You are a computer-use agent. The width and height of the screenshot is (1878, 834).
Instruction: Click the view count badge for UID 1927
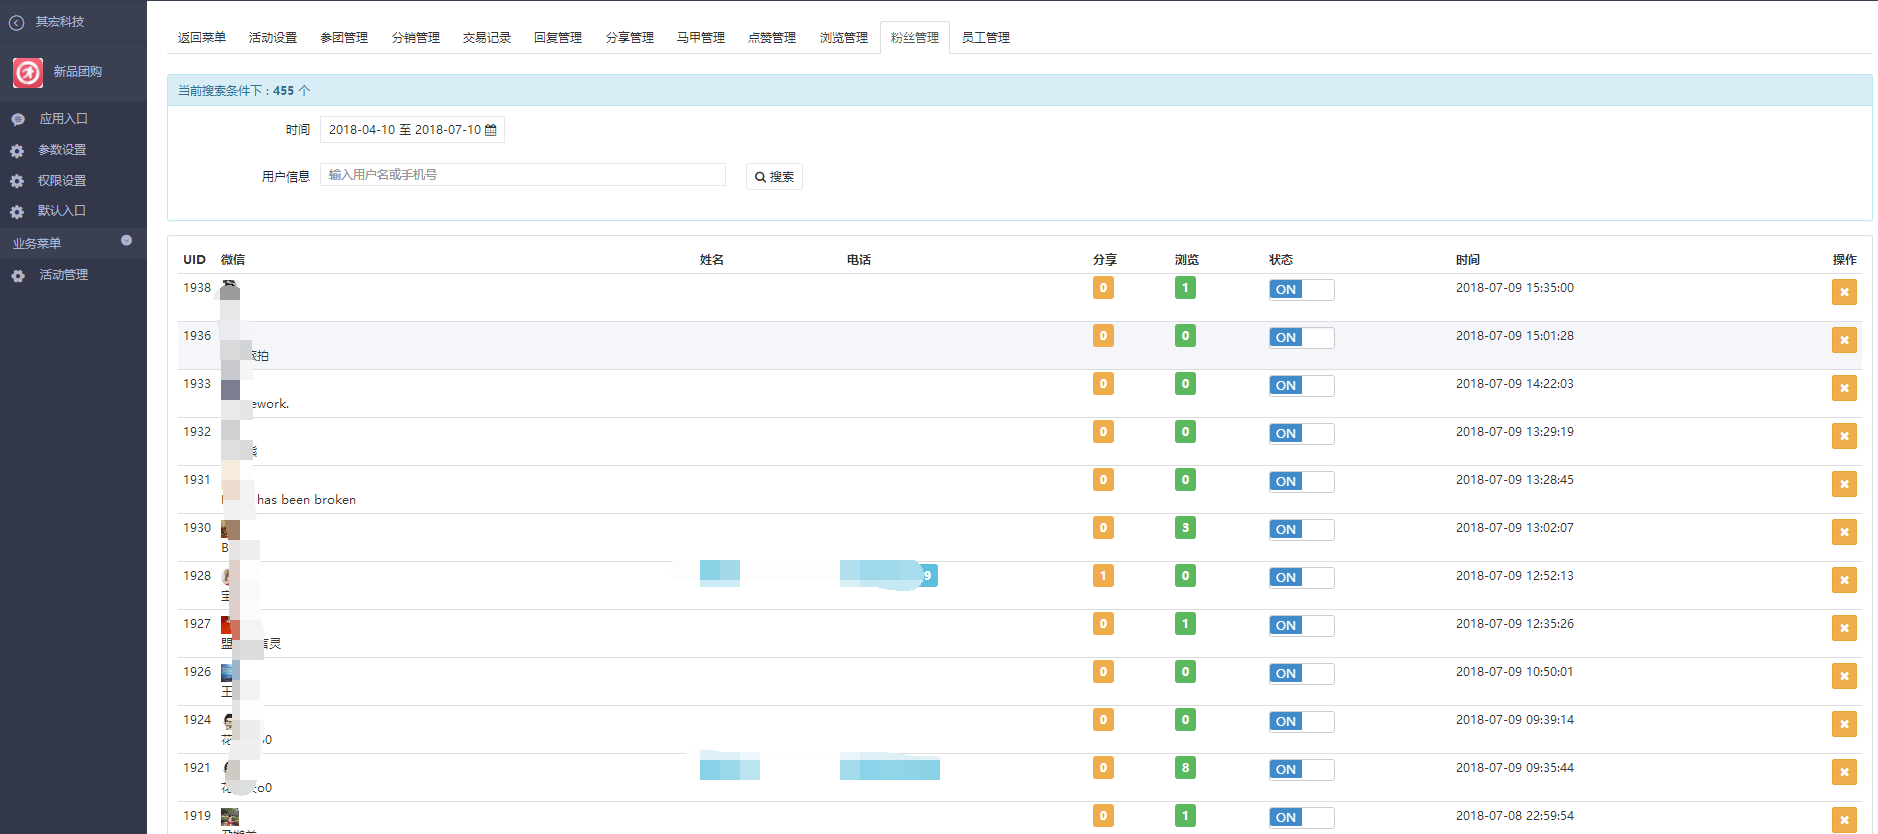(1185, 624)
